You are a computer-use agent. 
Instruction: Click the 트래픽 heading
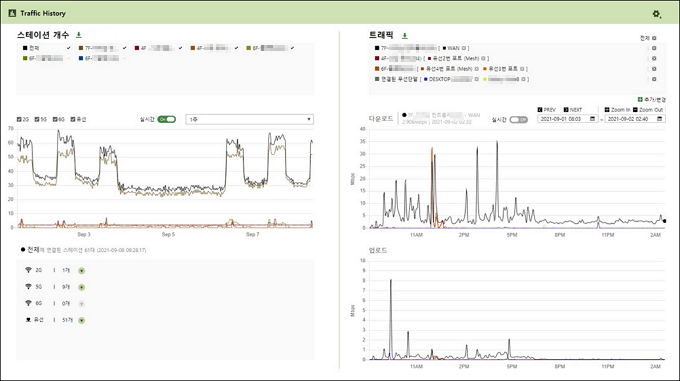(x=381, y=36)
